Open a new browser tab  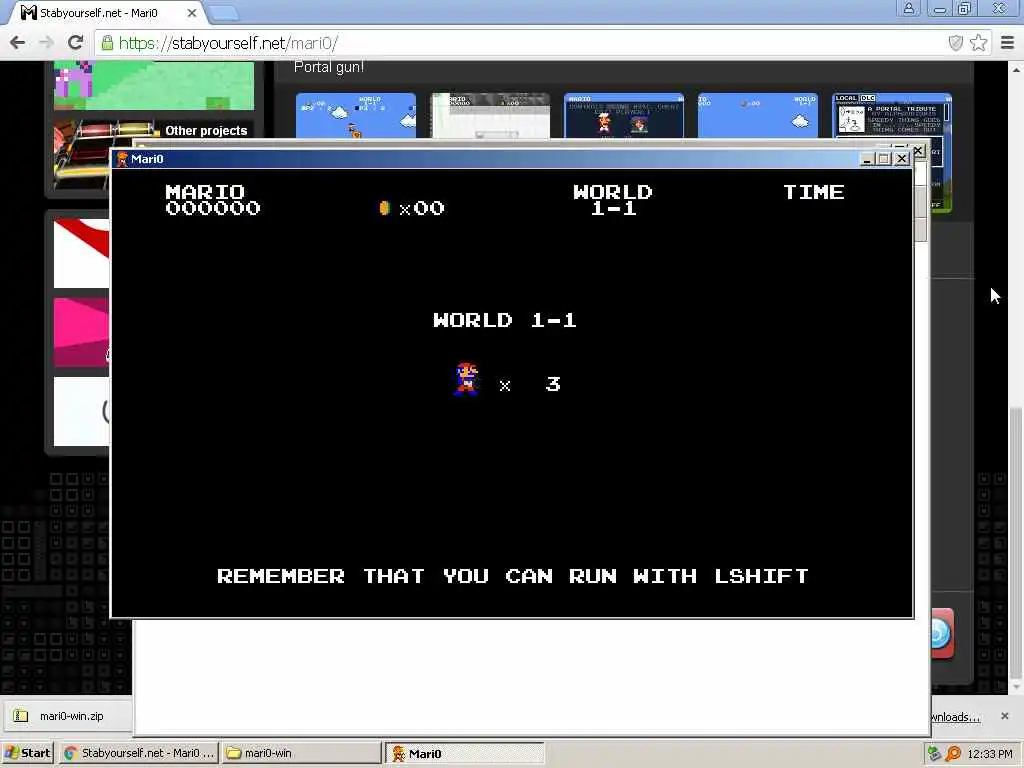tap(224, 13)
